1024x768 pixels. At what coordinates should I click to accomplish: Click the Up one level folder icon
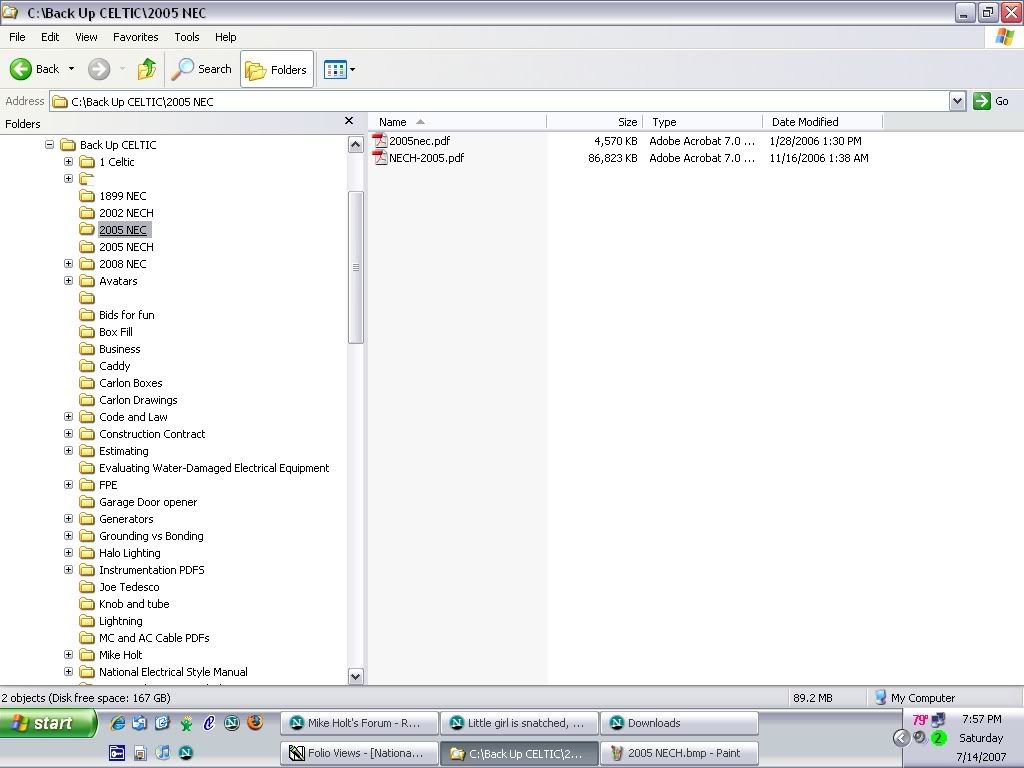pyautogui.click(x=147, y=69)
